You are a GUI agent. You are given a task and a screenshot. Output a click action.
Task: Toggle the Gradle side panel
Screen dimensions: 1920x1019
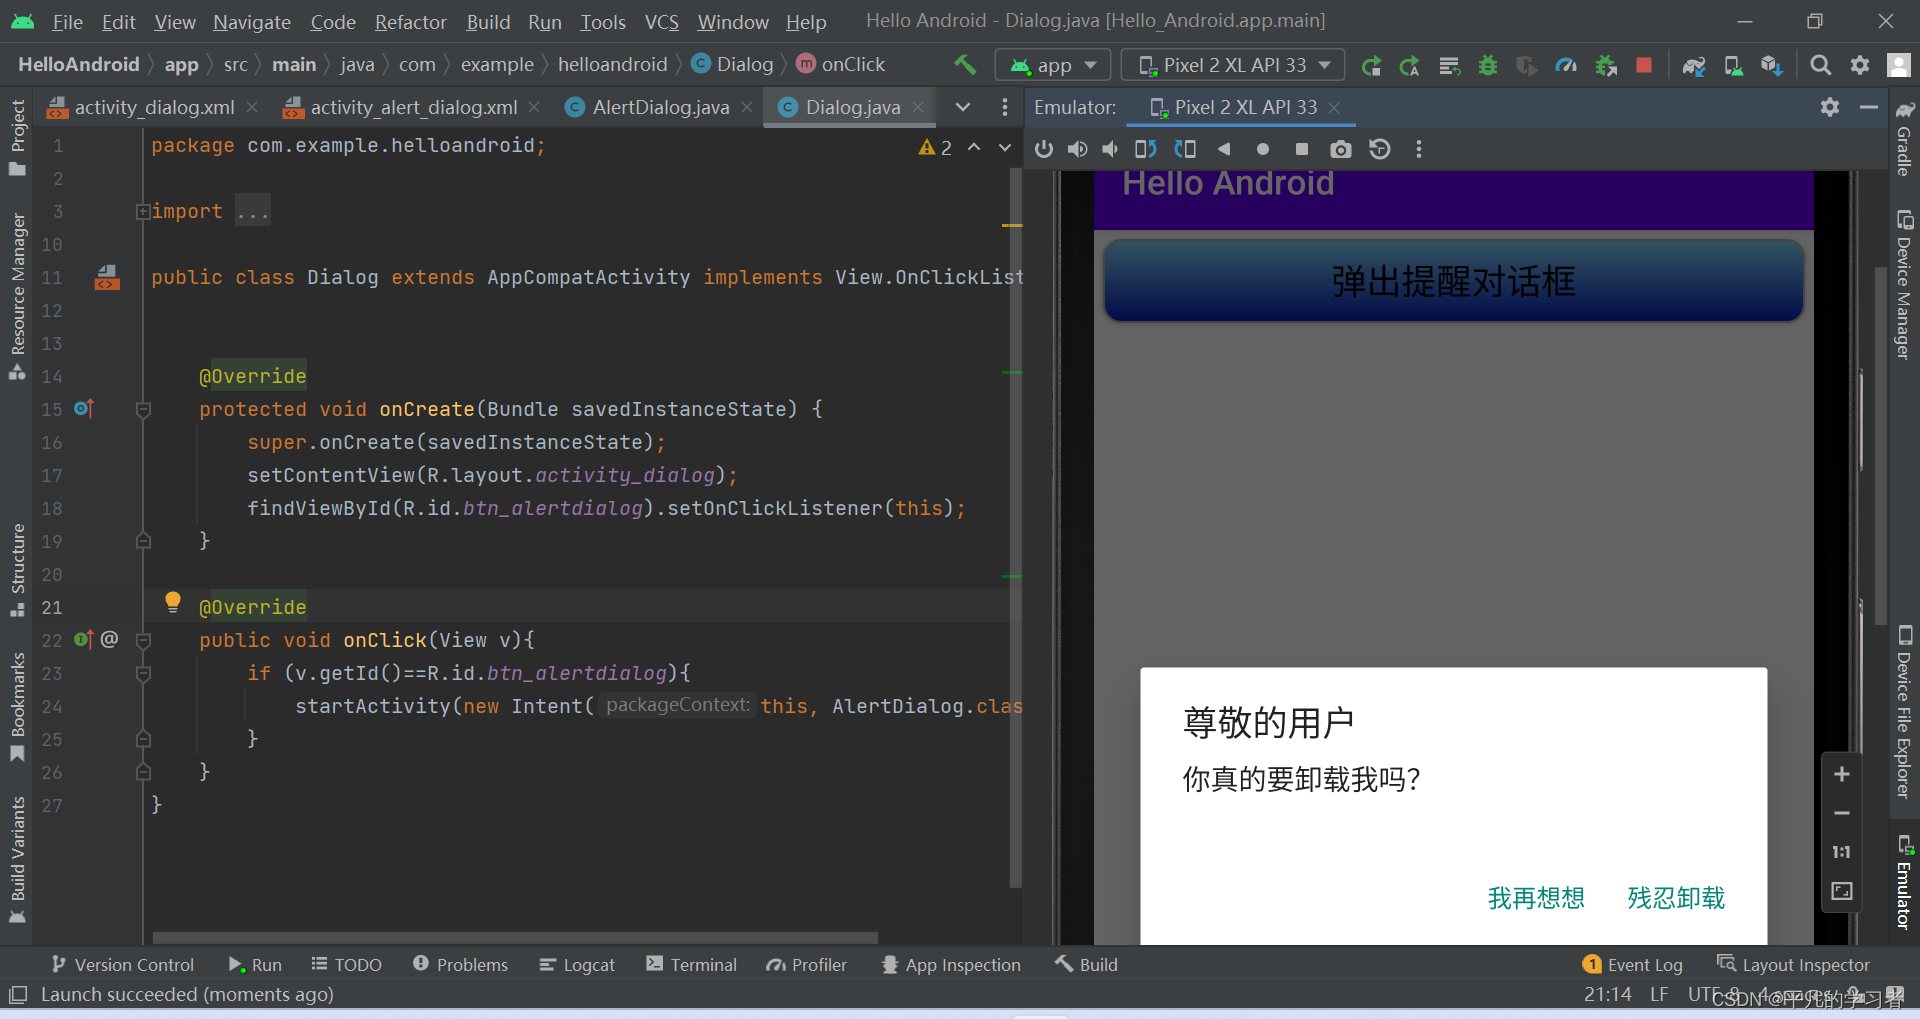[x=1905, y=138]
